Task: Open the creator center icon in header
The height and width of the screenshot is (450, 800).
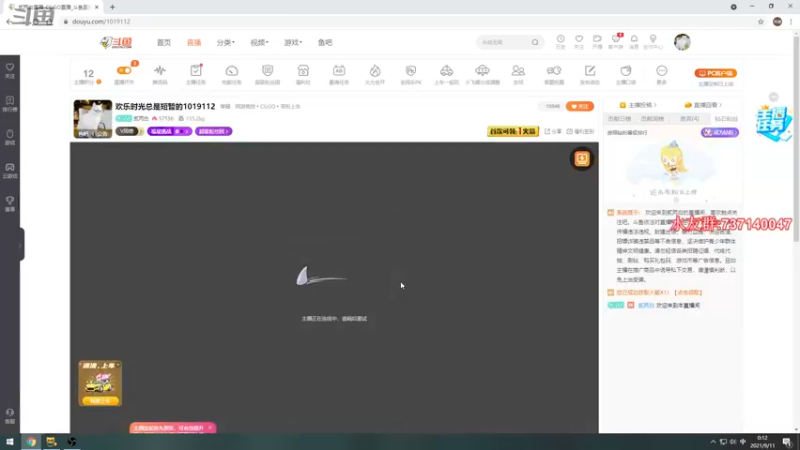Action: tap(653, 42)
